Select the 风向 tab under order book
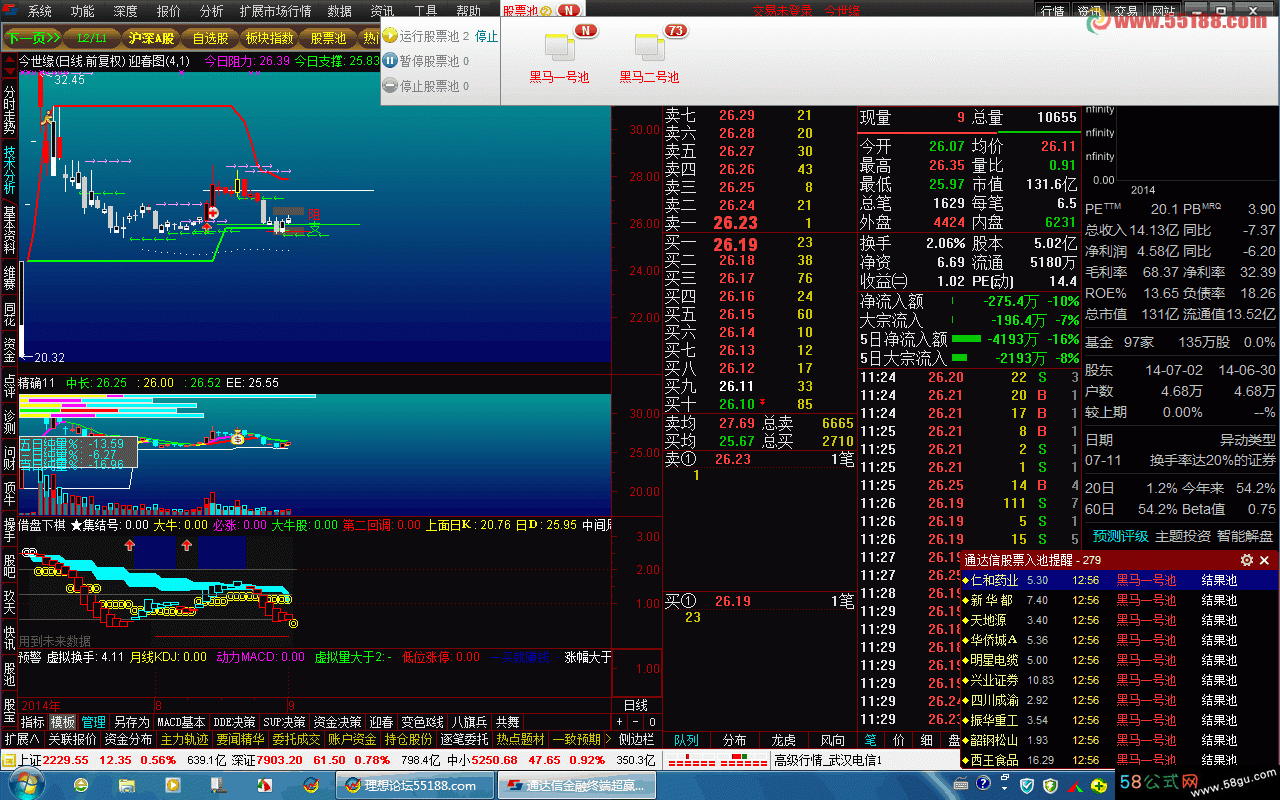Viewport: 1280px width, 800px height. point(833,739)
